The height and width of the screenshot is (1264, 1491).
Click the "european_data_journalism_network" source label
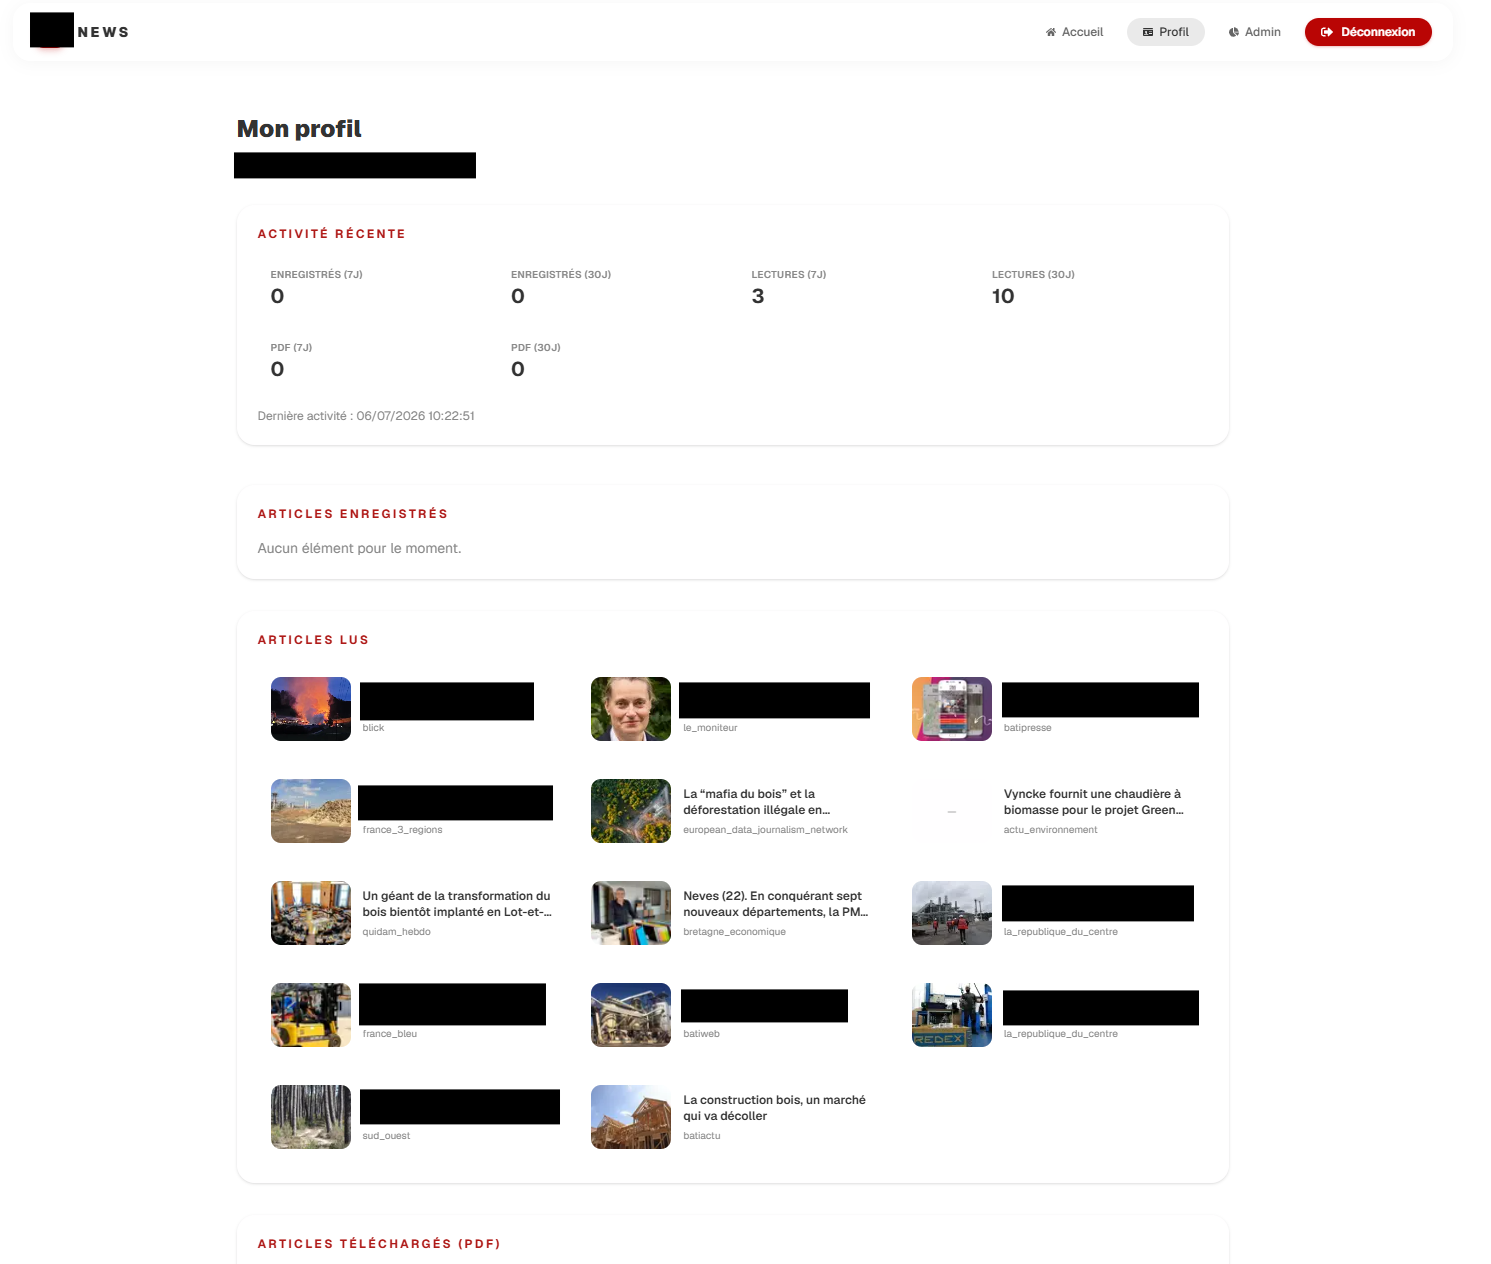click(x=765, y=830)
